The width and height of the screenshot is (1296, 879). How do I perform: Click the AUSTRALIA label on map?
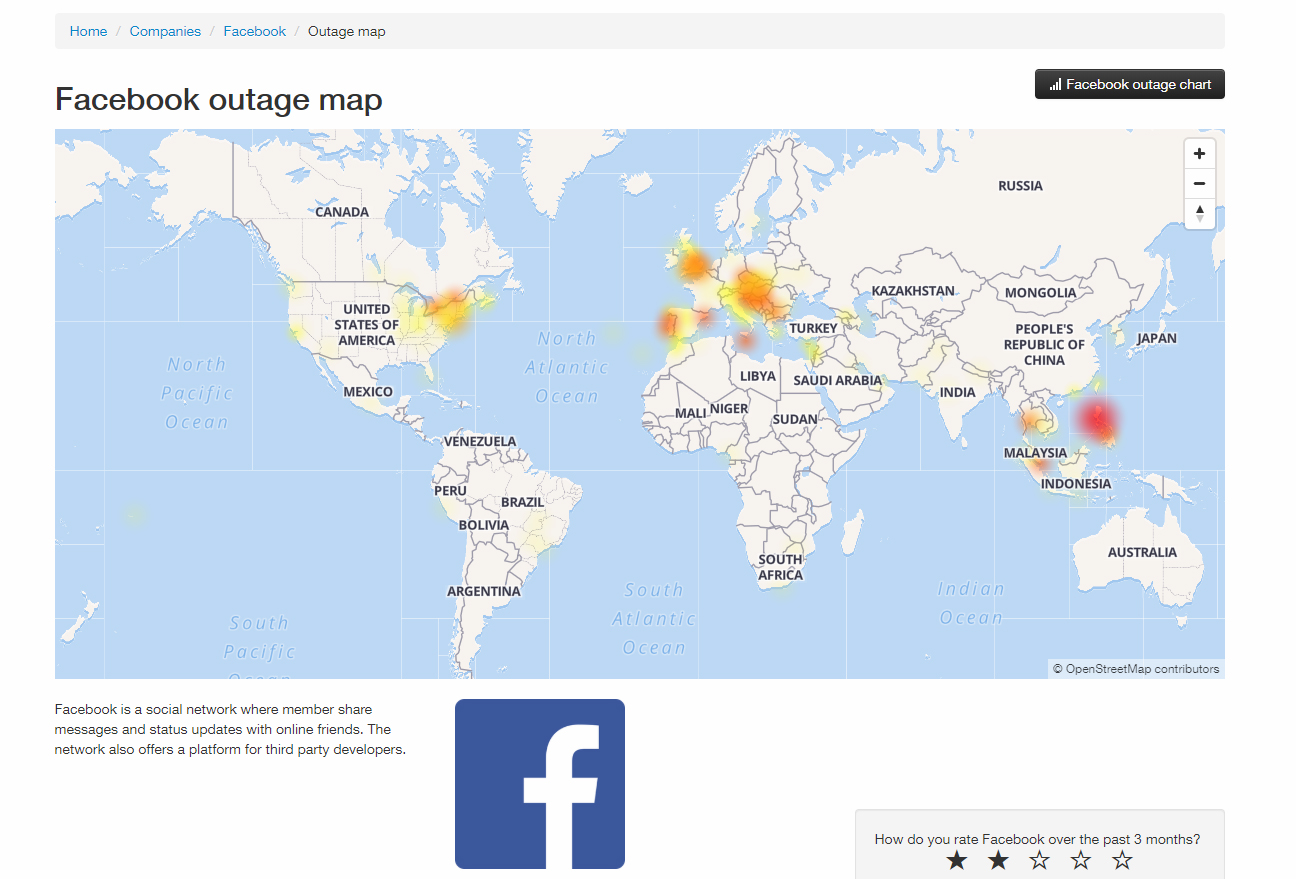[x=1142, y=552]
